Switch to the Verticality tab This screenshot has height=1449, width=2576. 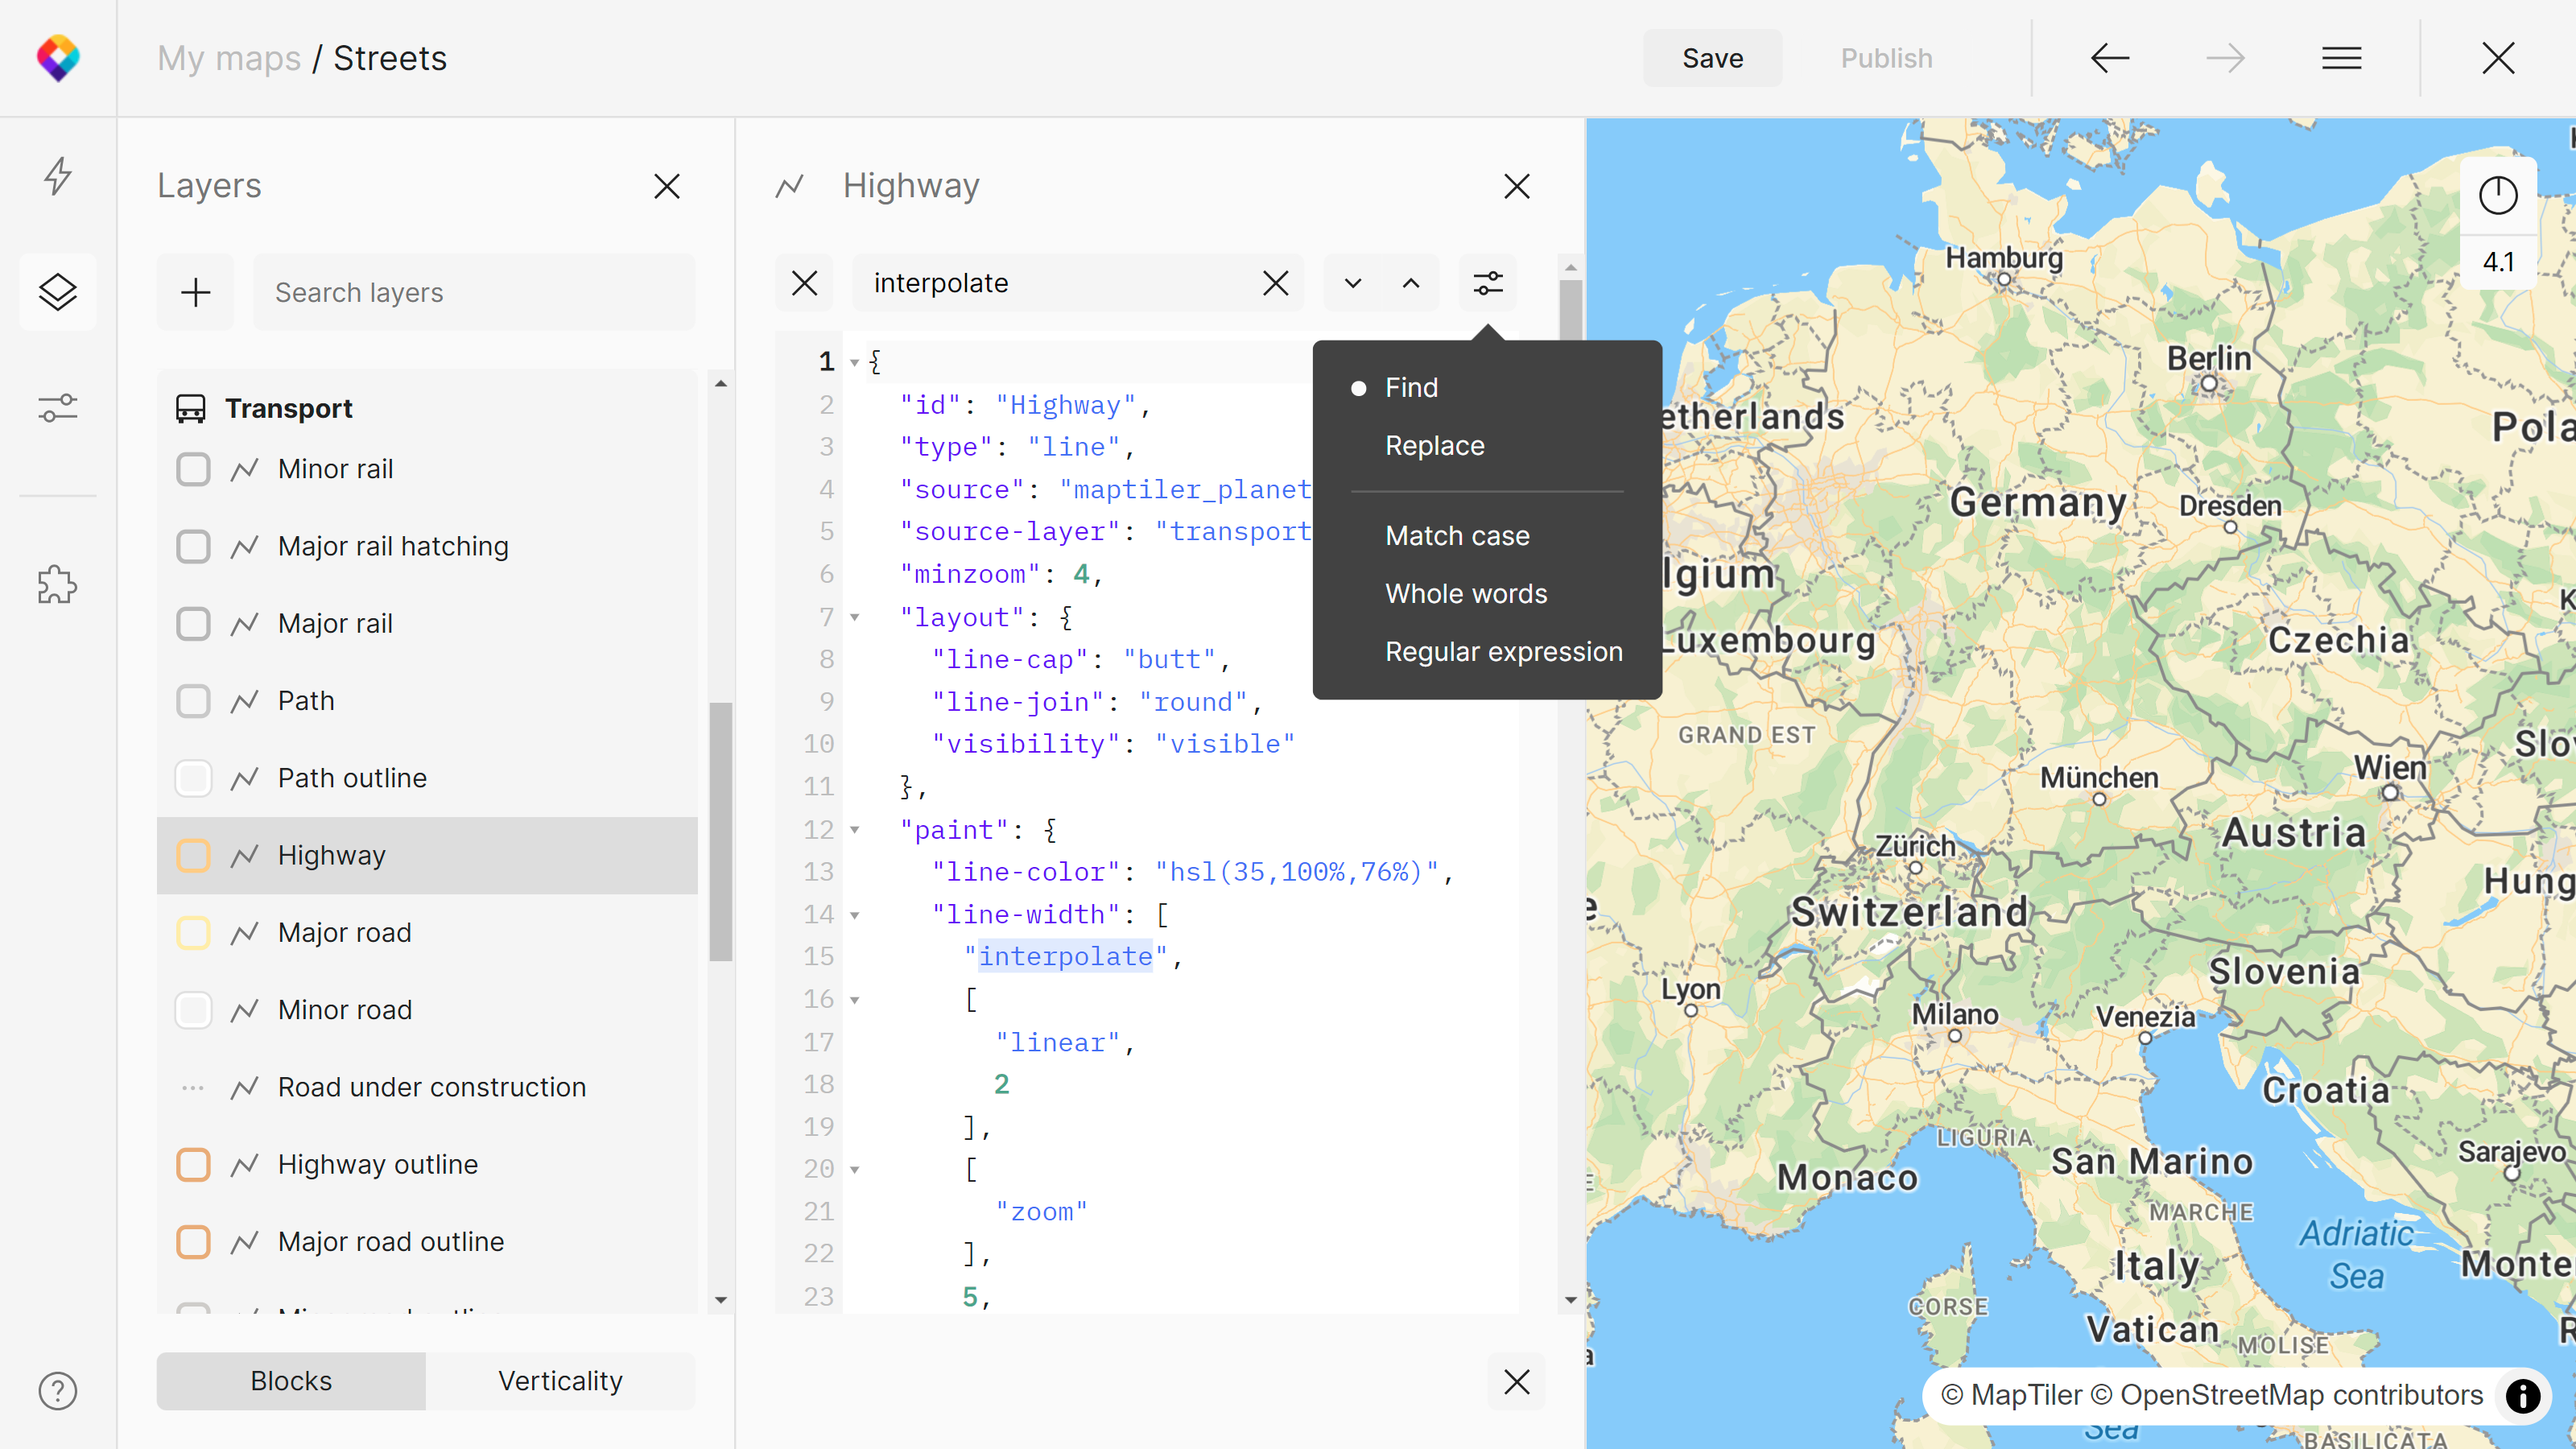[x=560, y=1380]
